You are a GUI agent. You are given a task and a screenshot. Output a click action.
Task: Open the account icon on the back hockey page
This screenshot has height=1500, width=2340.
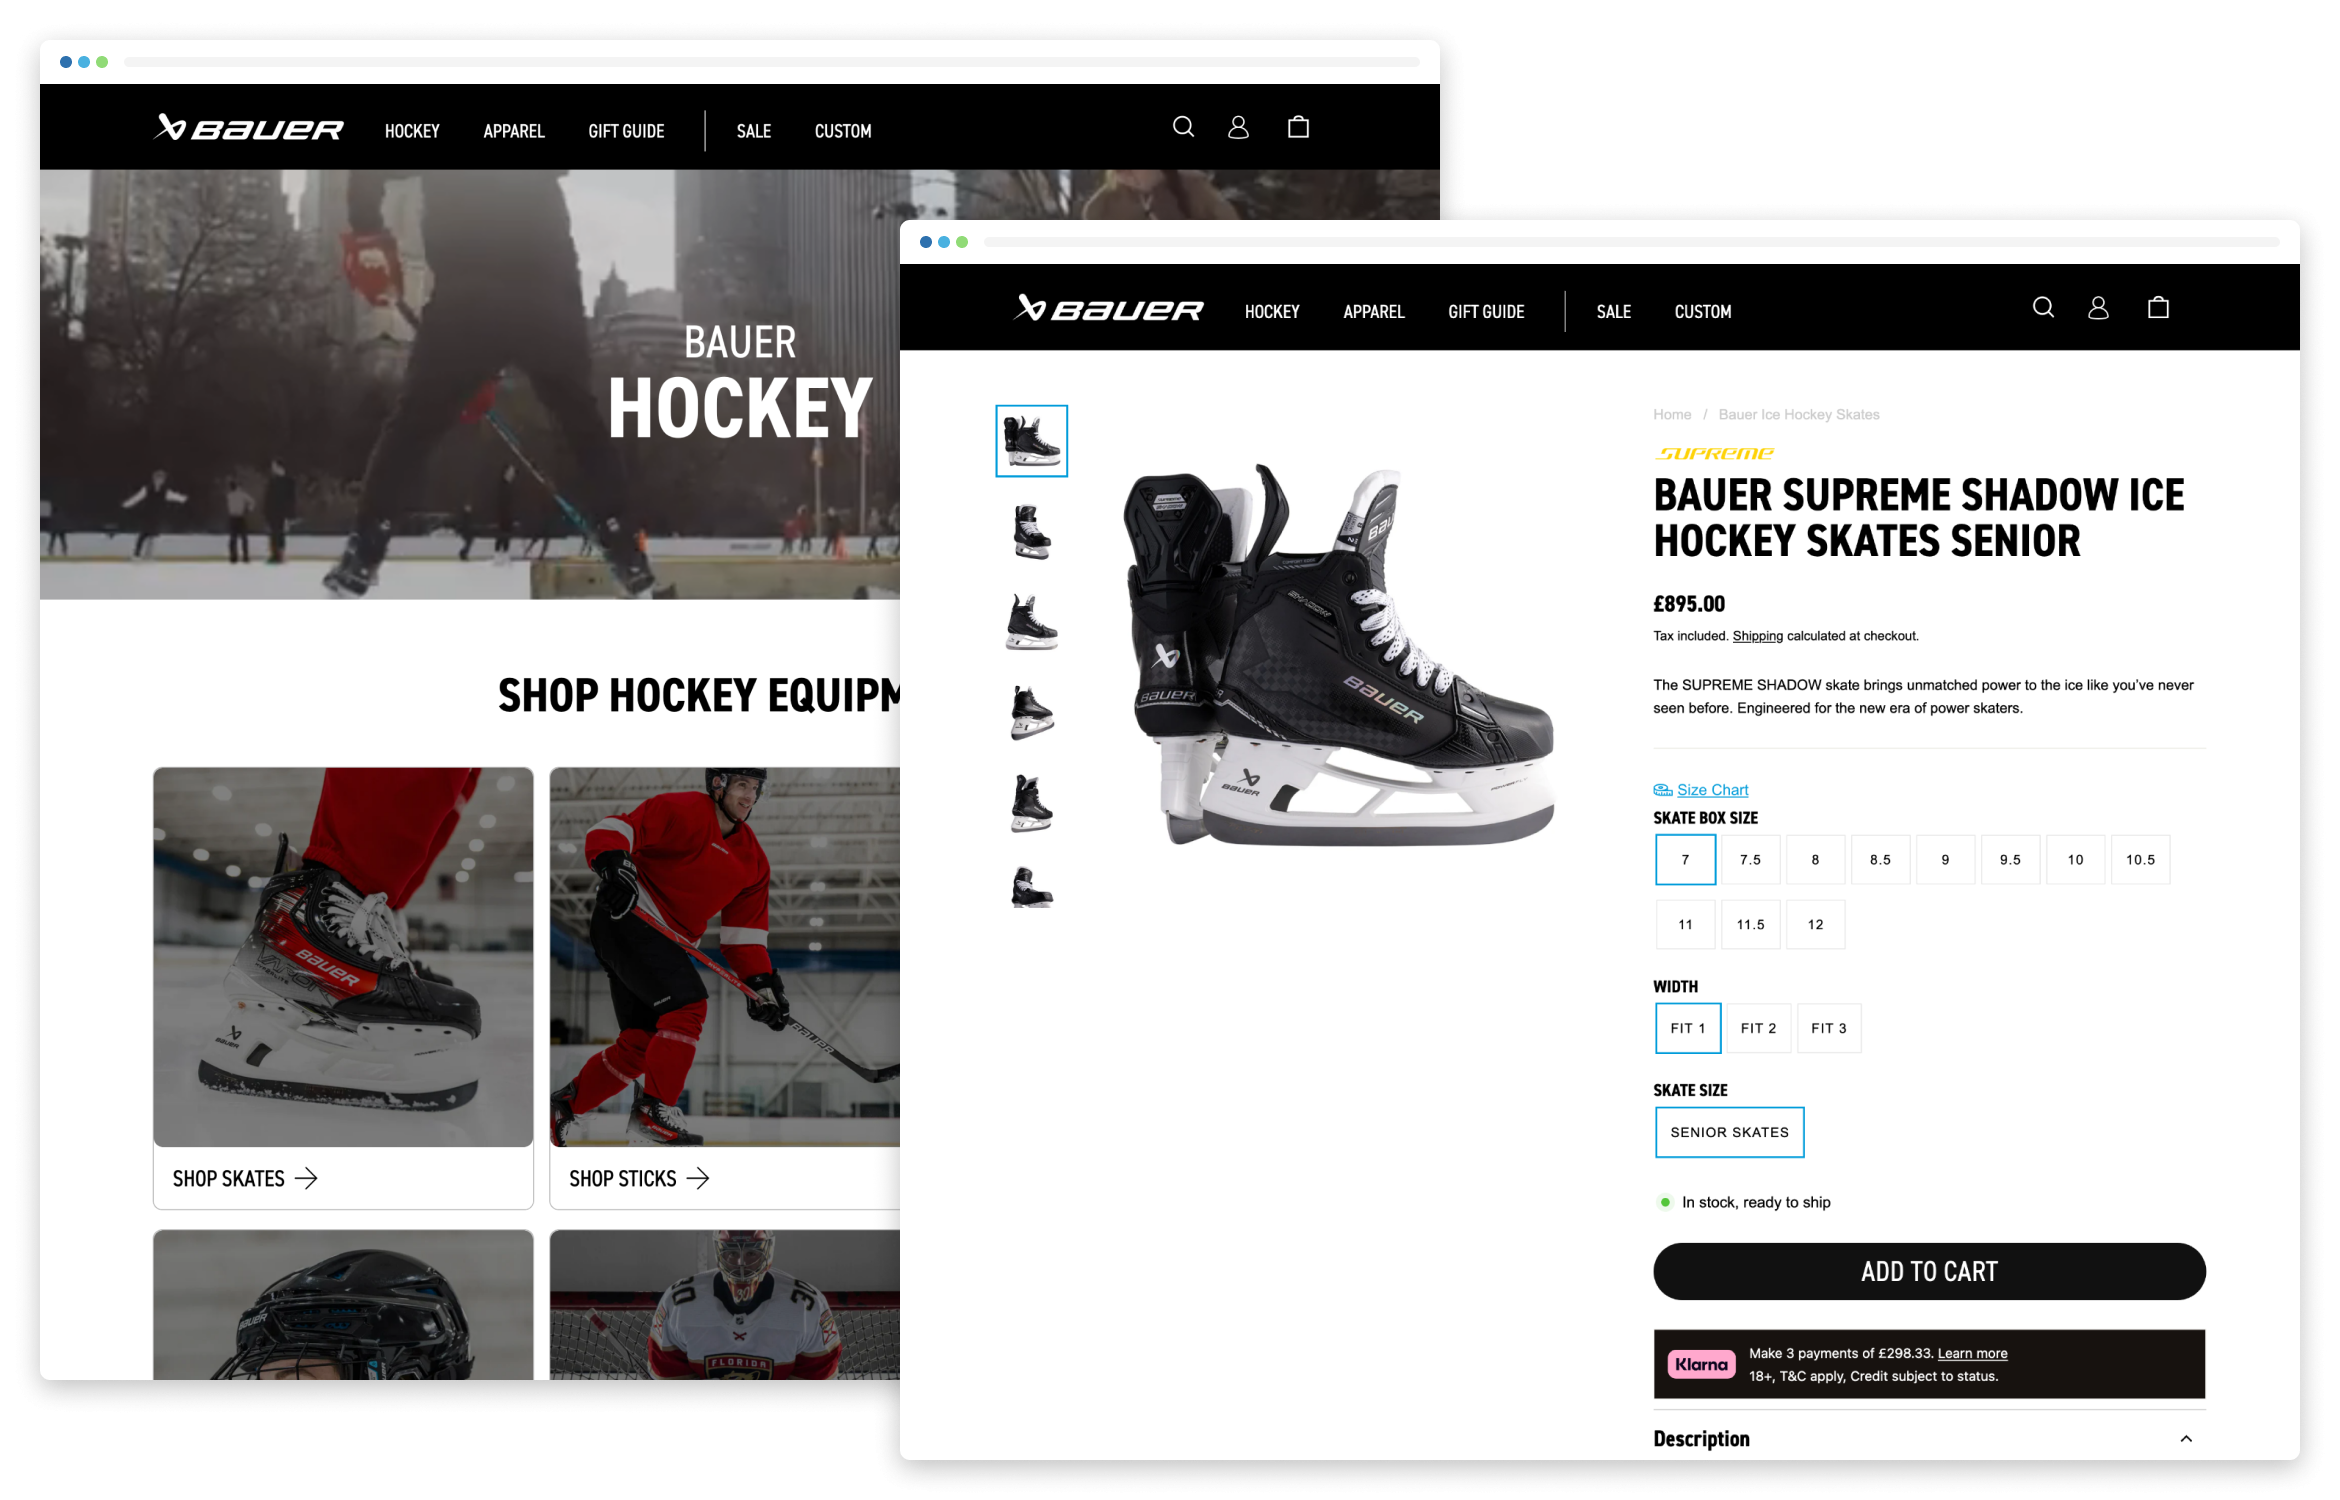1238,127
